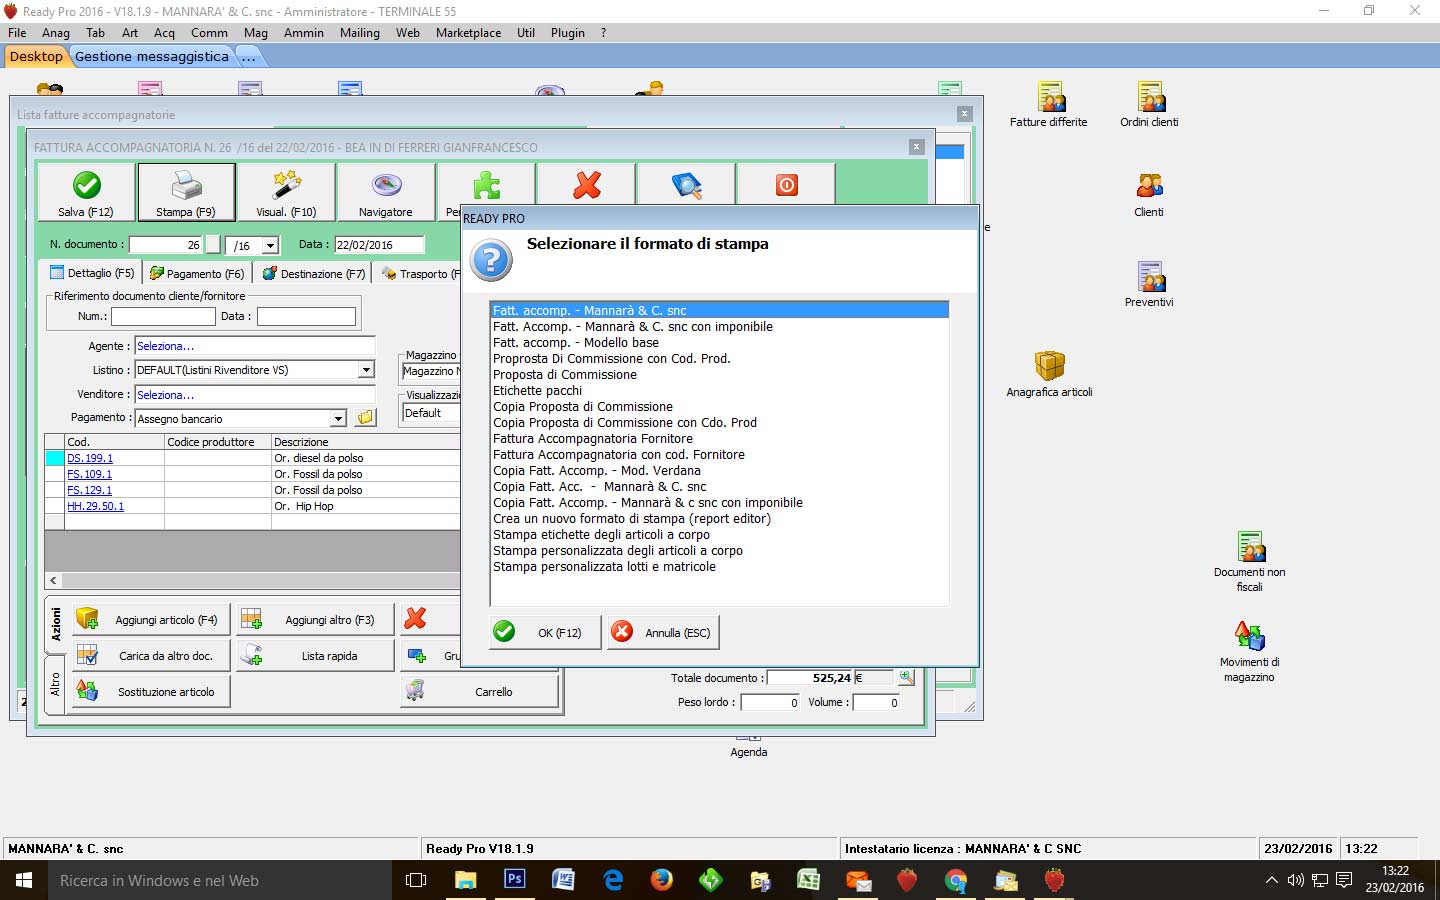Click Lista rapida button
The height and width of the screenshot is (900, 1440).
(x=315, y=656)
